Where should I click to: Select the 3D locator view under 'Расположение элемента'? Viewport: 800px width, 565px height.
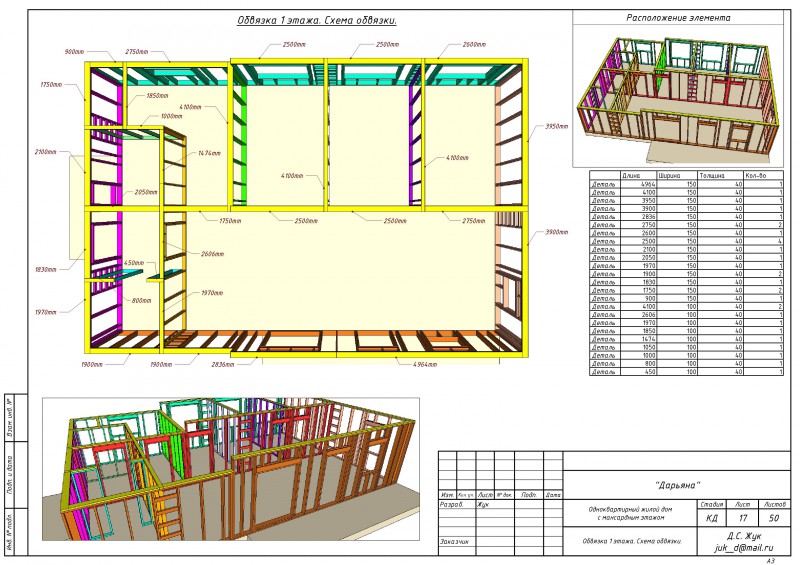(x=679, y=96)
